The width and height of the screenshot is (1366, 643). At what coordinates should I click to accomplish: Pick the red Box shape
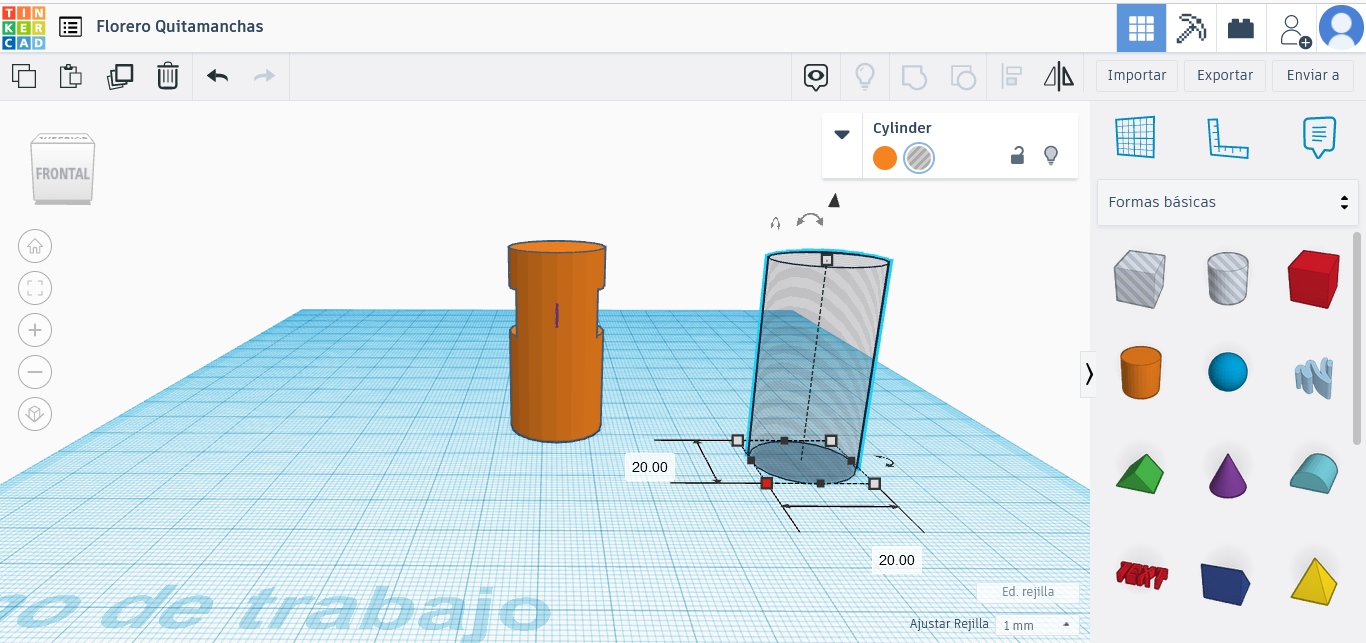1314,278
